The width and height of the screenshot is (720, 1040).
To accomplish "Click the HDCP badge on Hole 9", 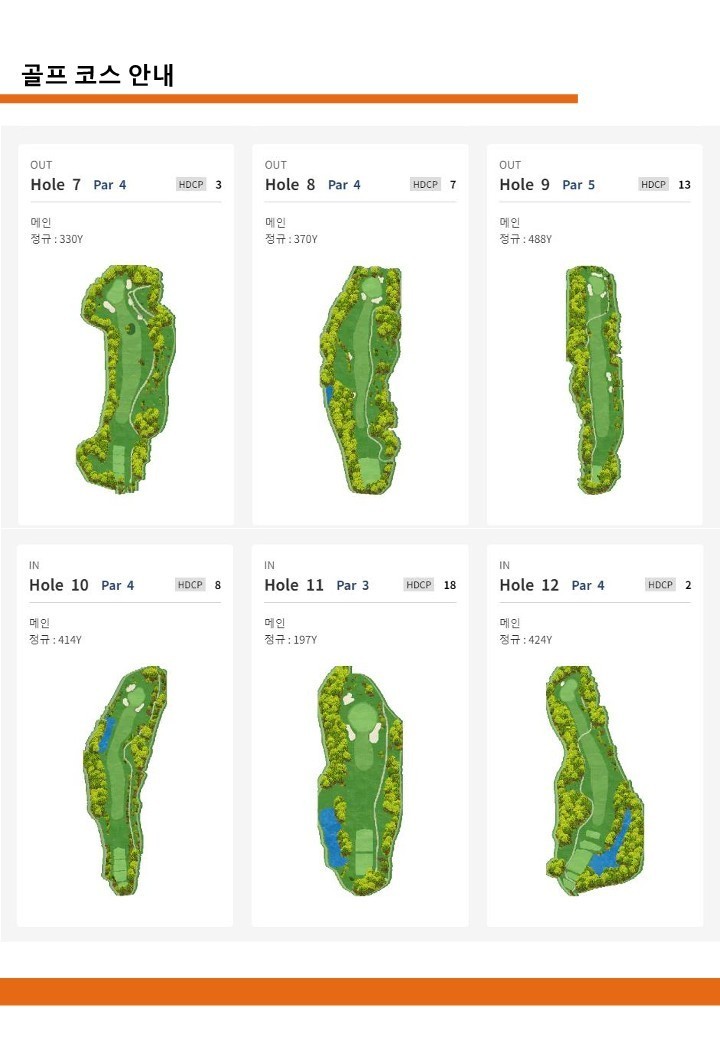I will click(x=653, y=185).
